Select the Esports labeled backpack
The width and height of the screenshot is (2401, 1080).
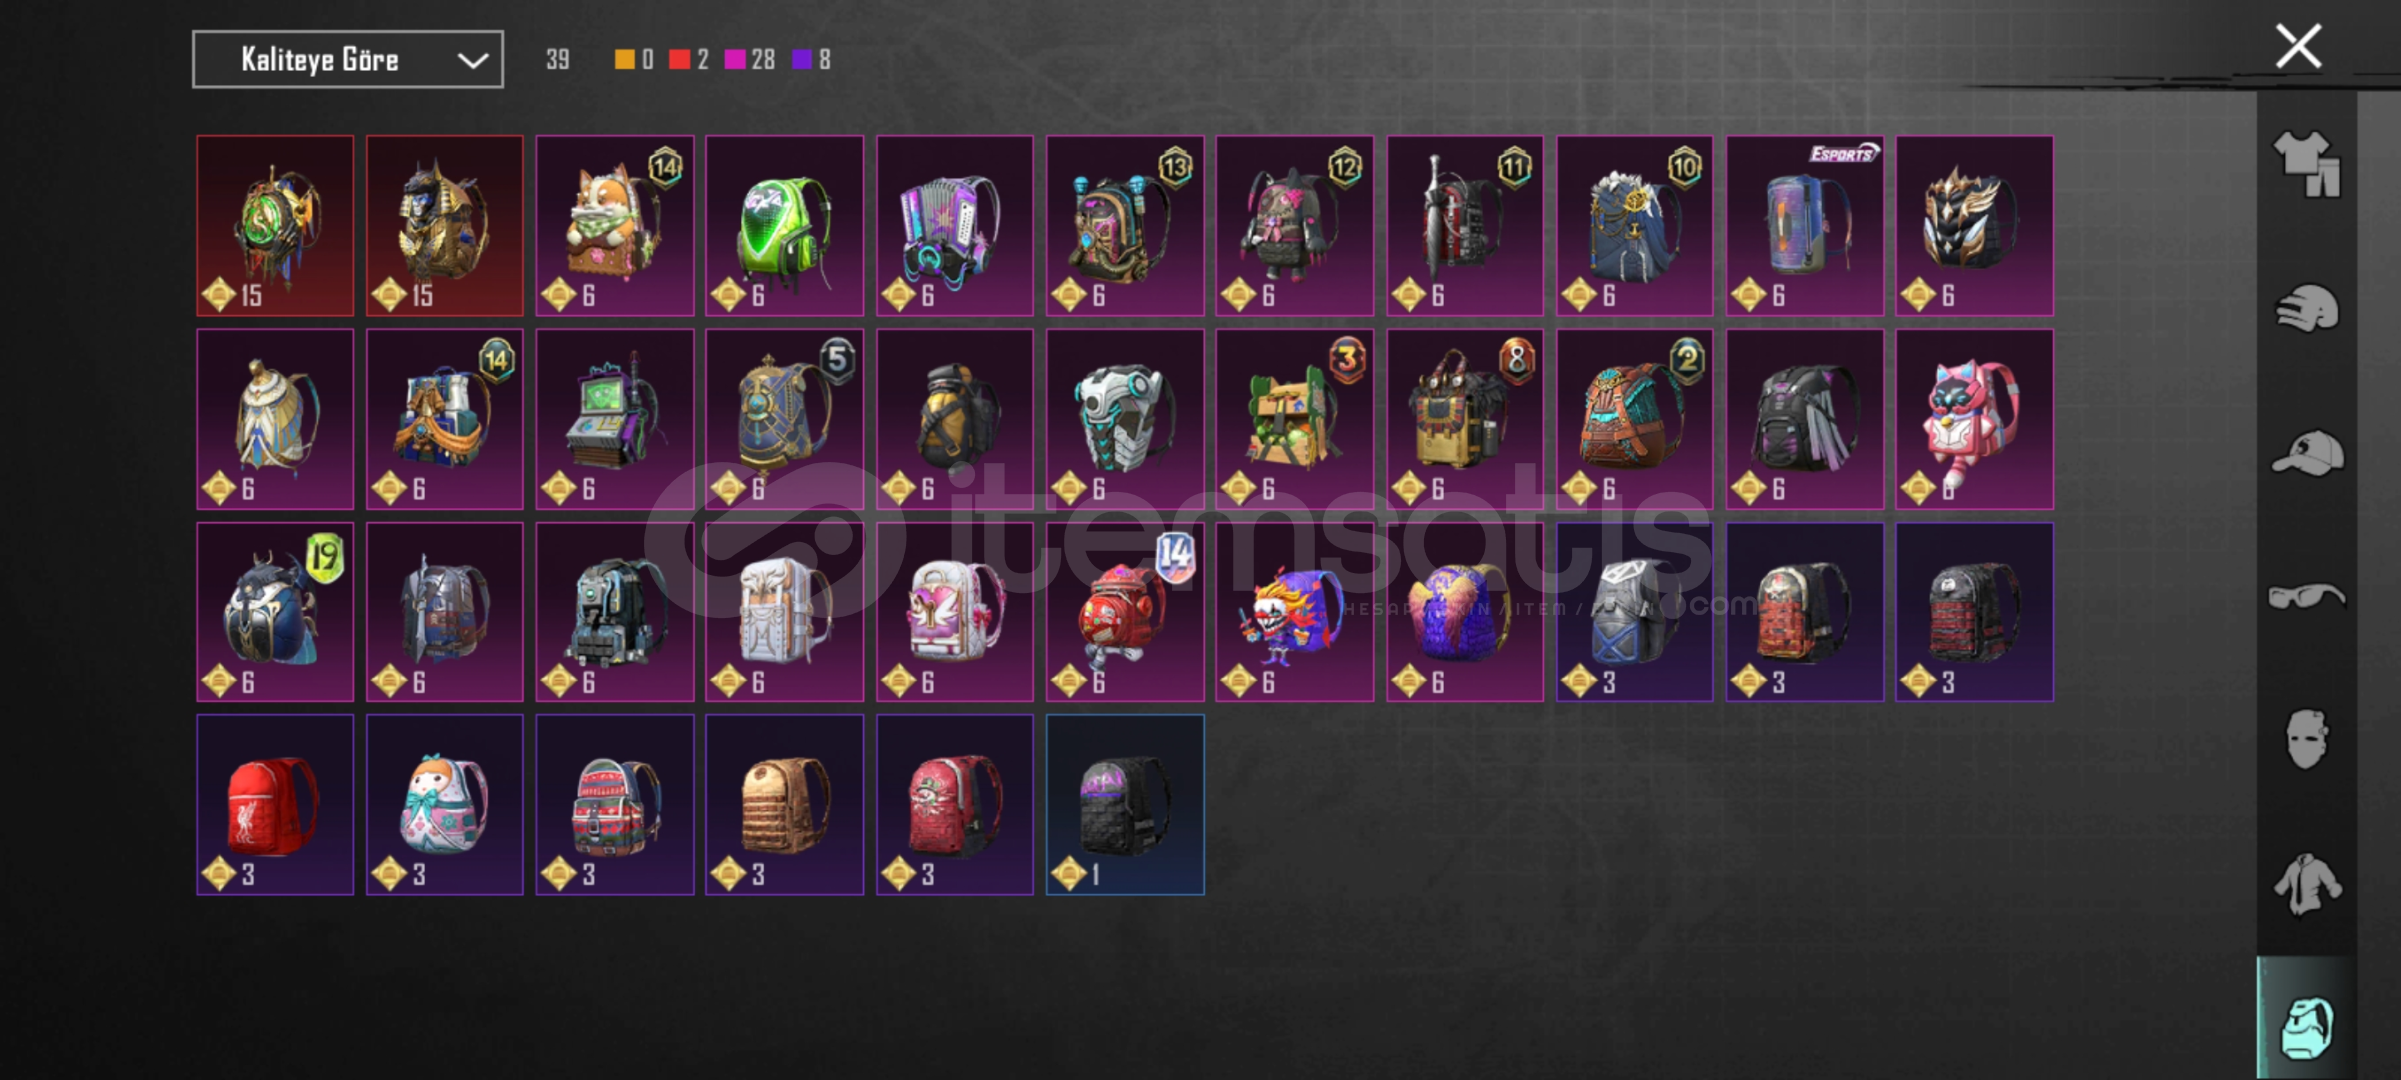[1805, 226]
